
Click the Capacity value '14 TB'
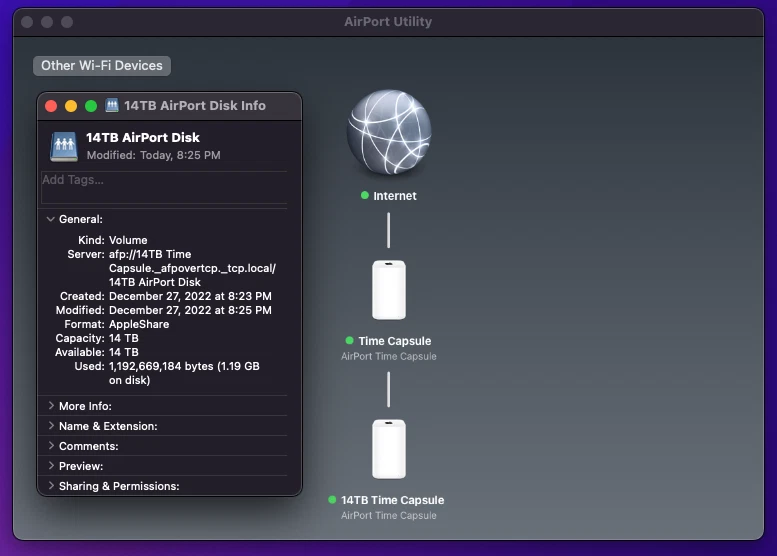coord(124,338)
